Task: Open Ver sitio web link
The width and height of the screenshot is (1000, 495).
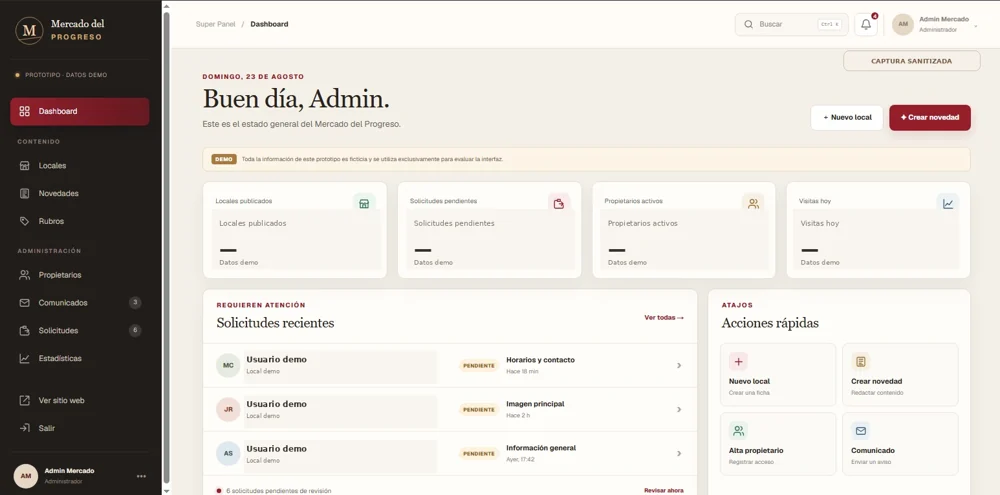Action: point(80,401)
